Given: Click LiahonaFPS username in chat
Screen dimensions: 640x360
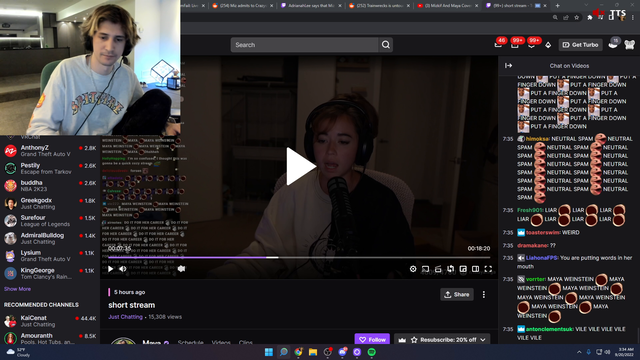Looking at the screenshot, I should click(x=542, y=258).
